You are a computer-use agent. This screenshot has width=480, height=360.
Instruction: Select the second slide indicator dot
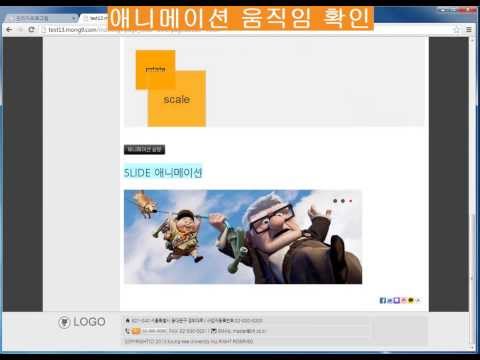coord(343,201)
